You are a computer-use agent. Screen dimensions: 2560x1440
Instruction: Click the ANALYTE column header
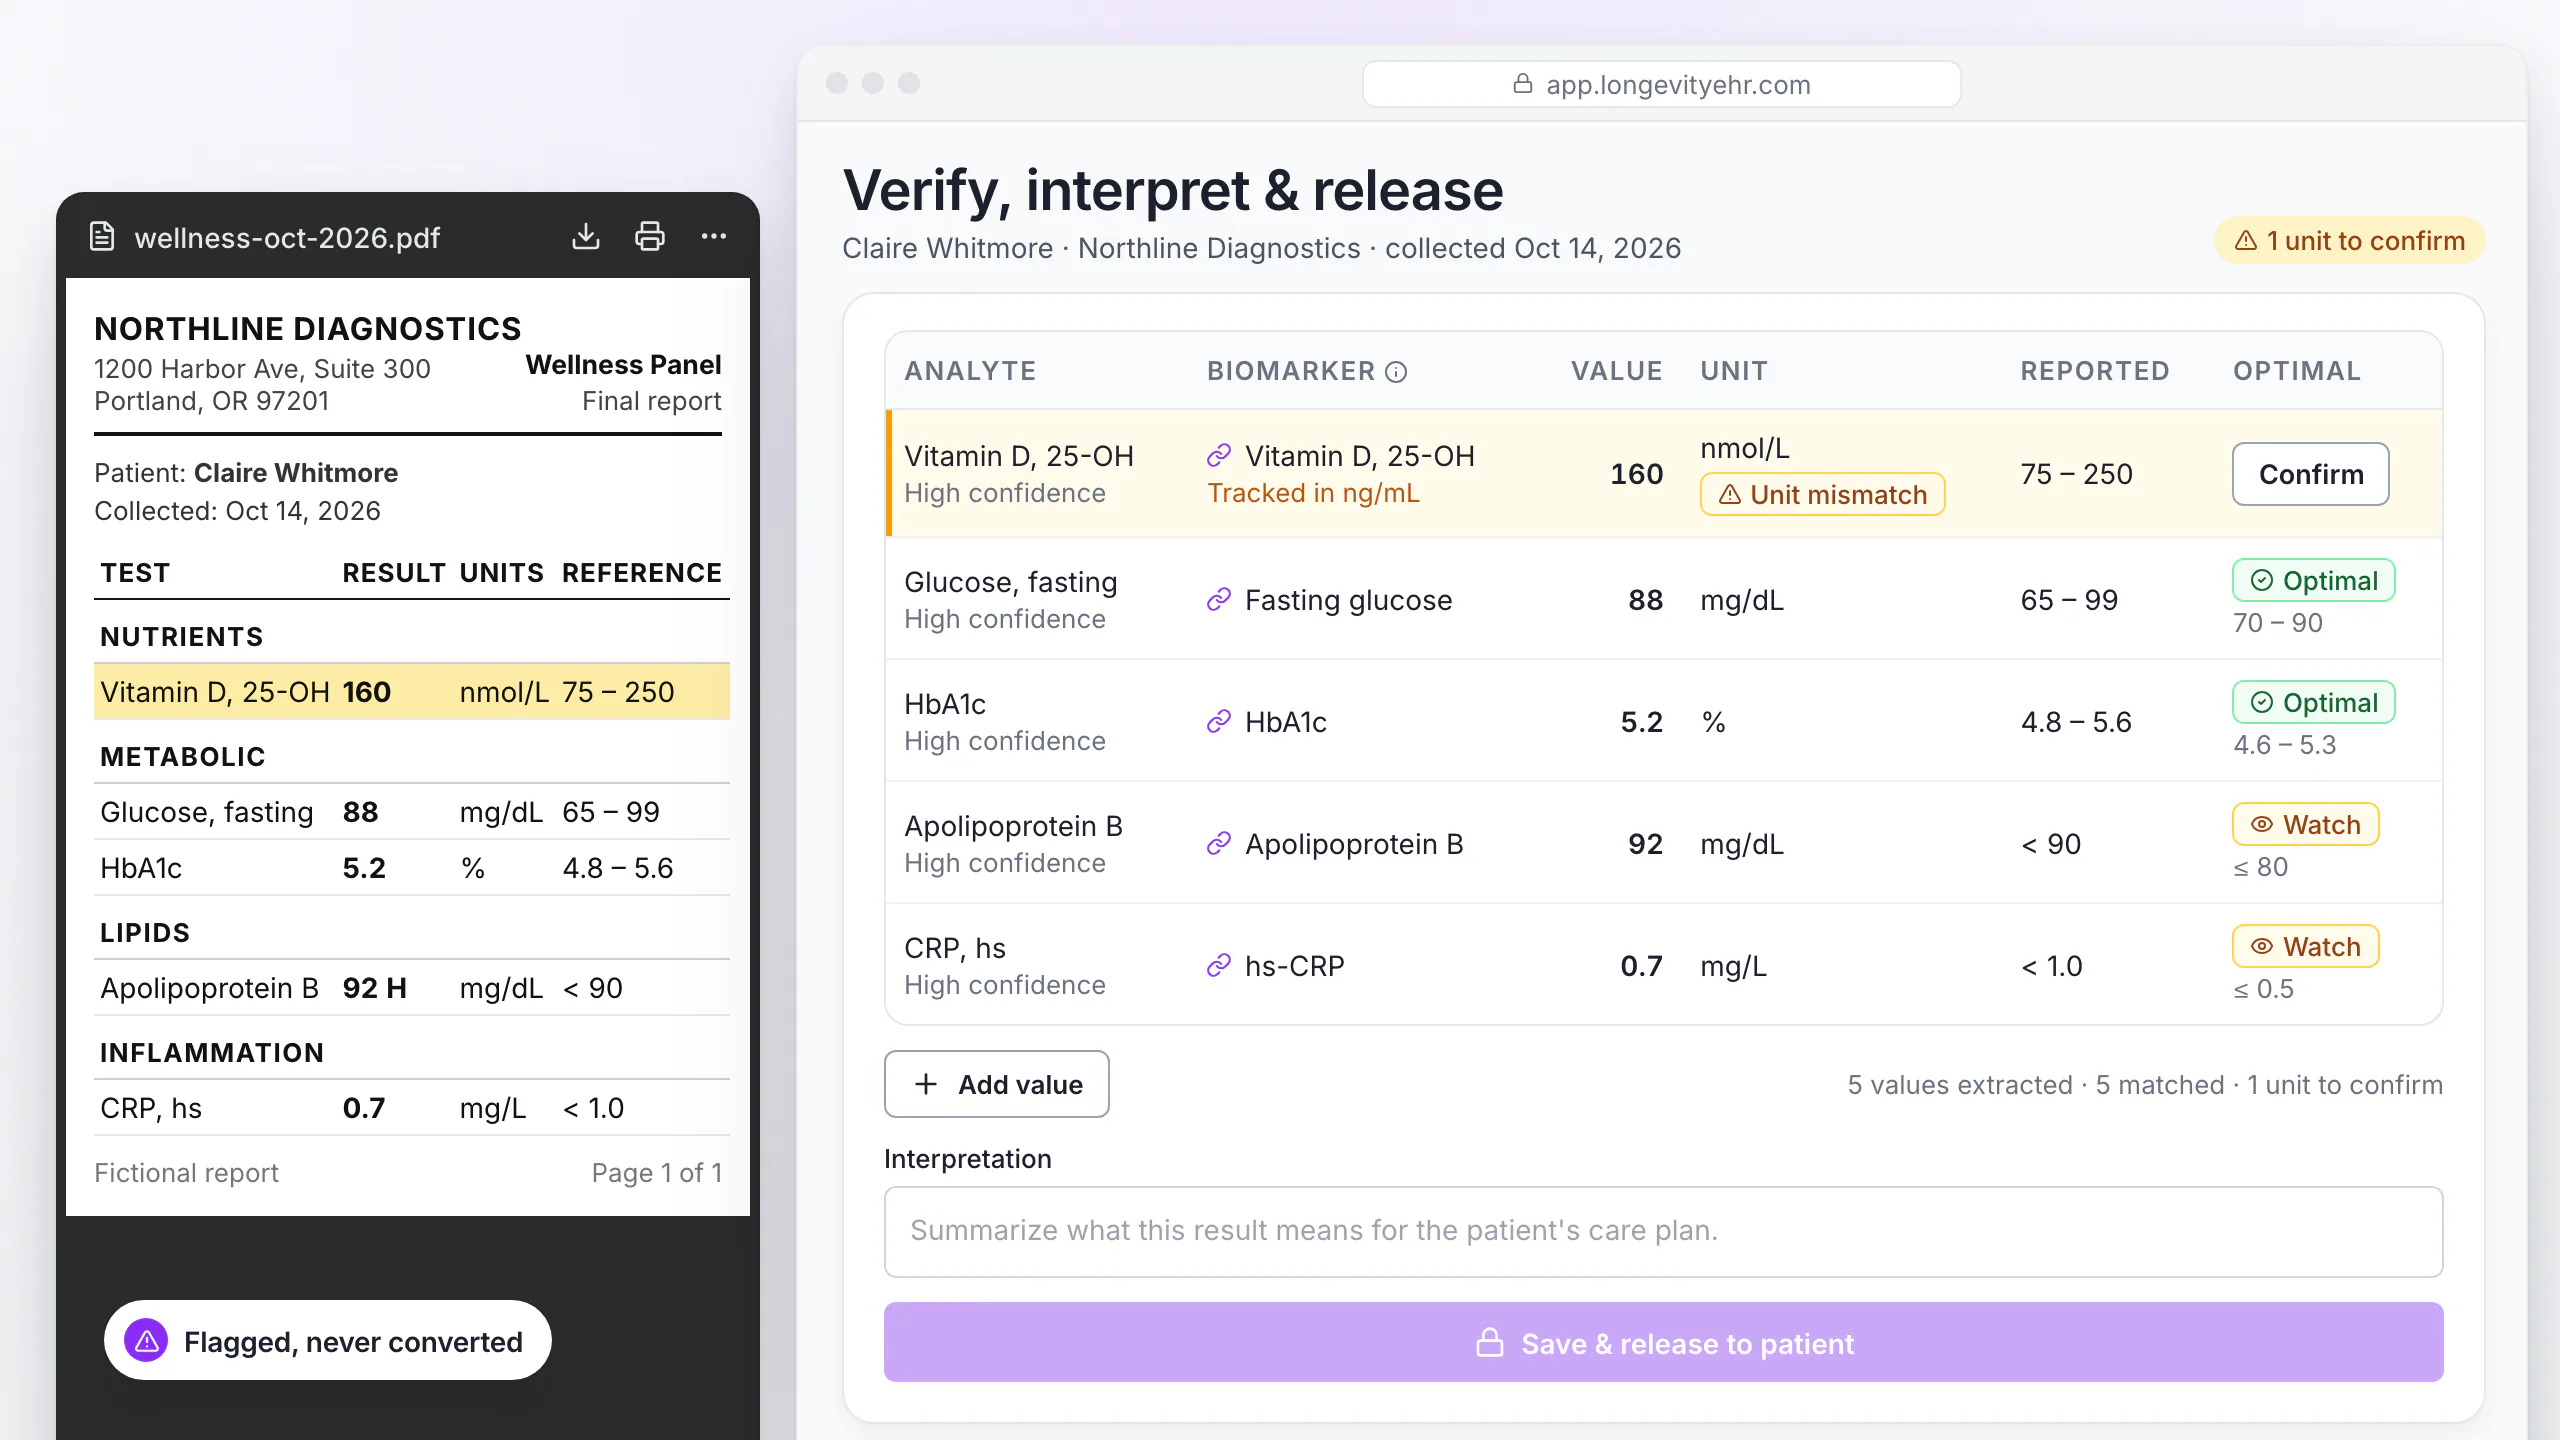point(970,371)
